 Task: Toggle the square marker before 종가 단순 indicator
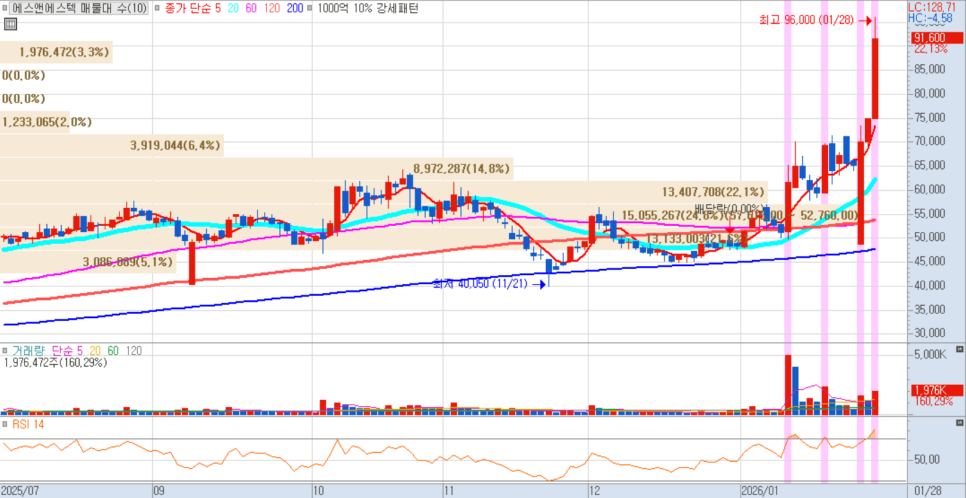click(x=158, y=9)
